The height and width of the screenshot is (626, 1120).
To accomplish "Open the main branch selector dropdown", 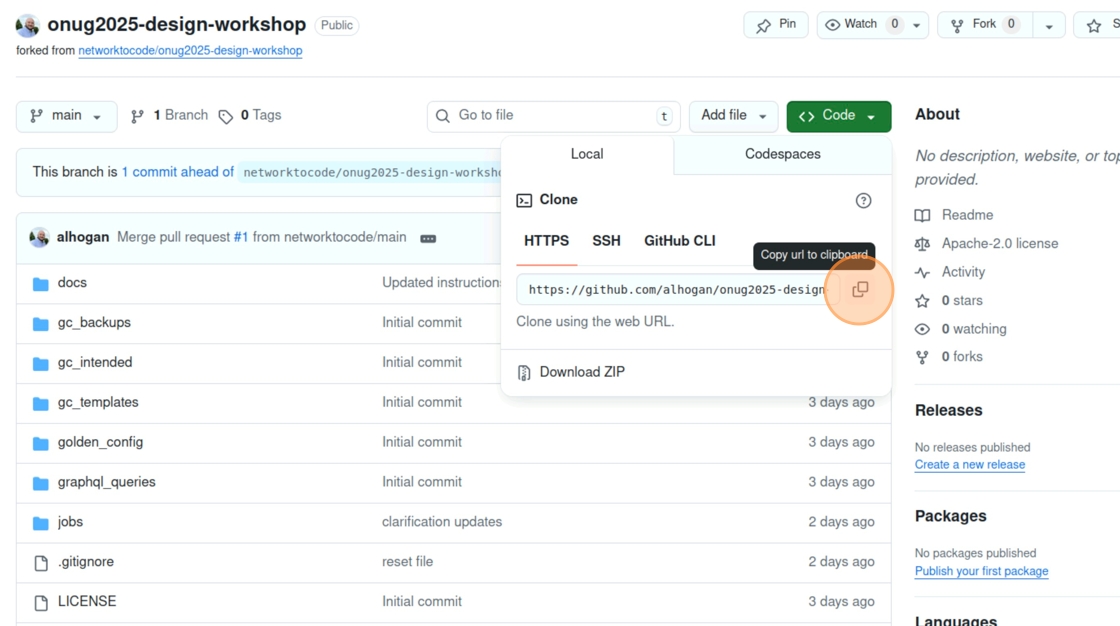I will click(x=66, y=116).
